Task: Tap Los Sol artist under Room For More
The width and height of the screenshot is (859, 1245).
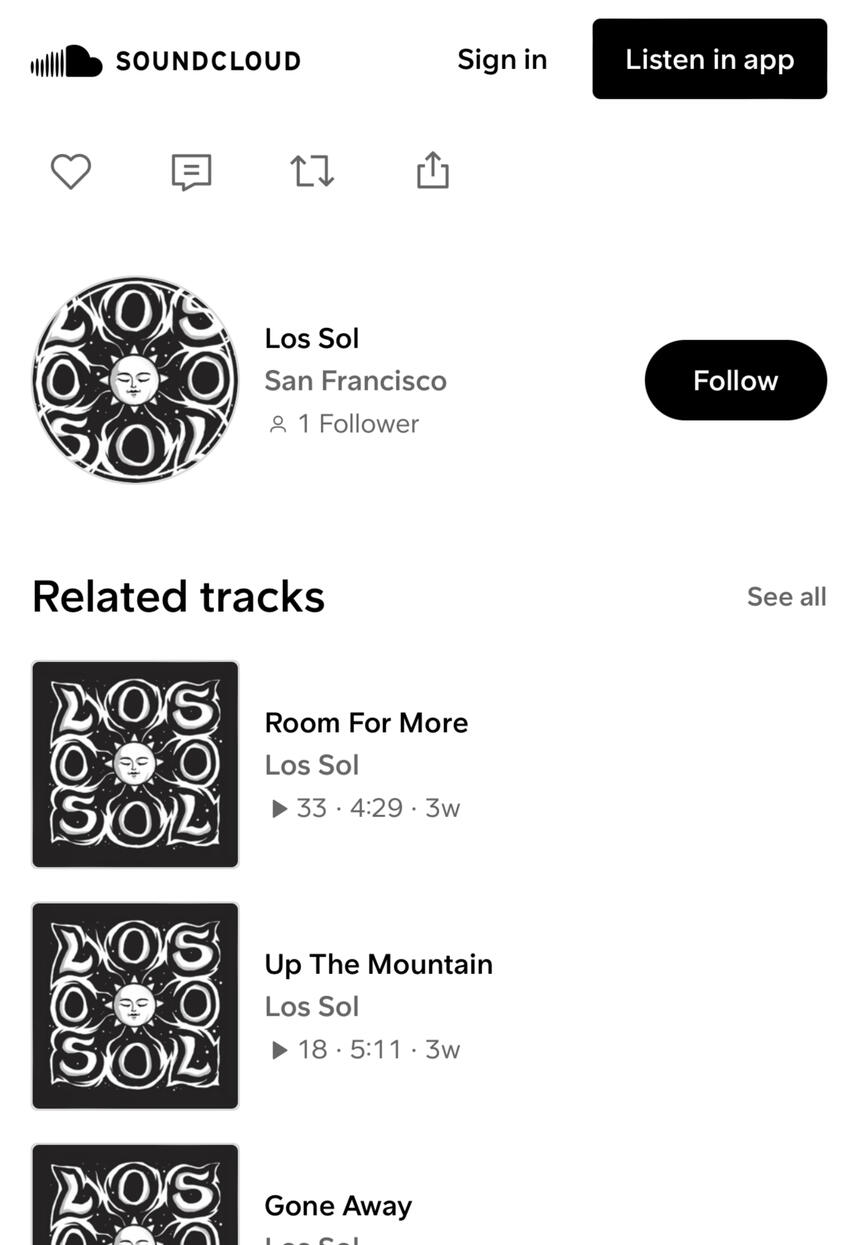Action: click(x=311, y=765)
